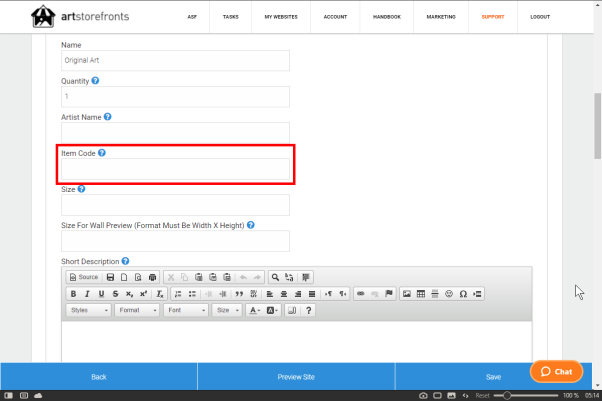Insert an image using the editor image icon
This screenshot has height=401, width=602.
point(406,294)
